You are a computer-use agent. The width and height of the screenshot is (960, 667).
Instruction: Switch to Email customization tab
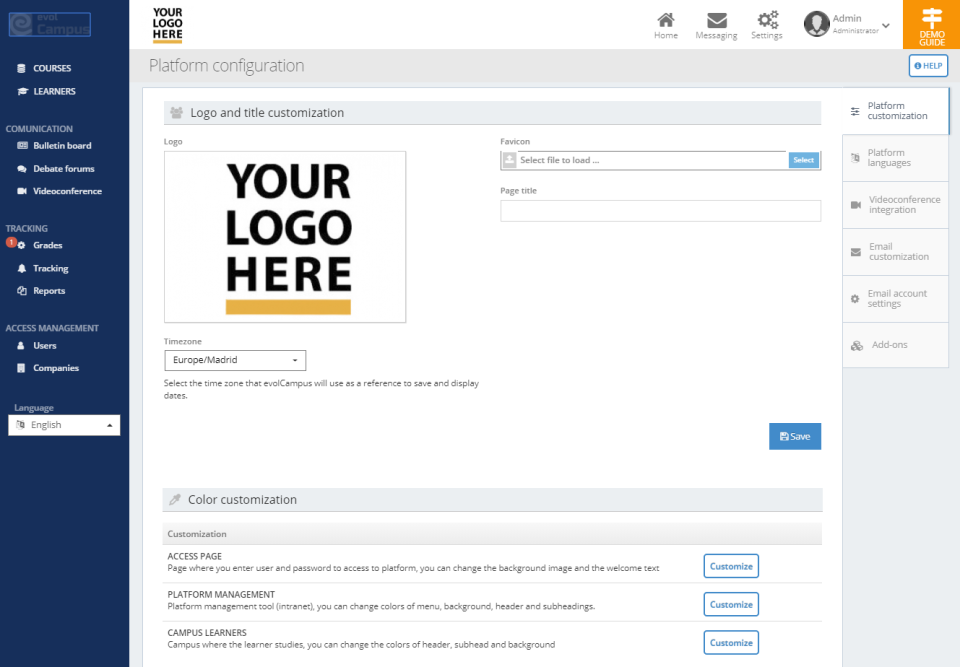895,252
